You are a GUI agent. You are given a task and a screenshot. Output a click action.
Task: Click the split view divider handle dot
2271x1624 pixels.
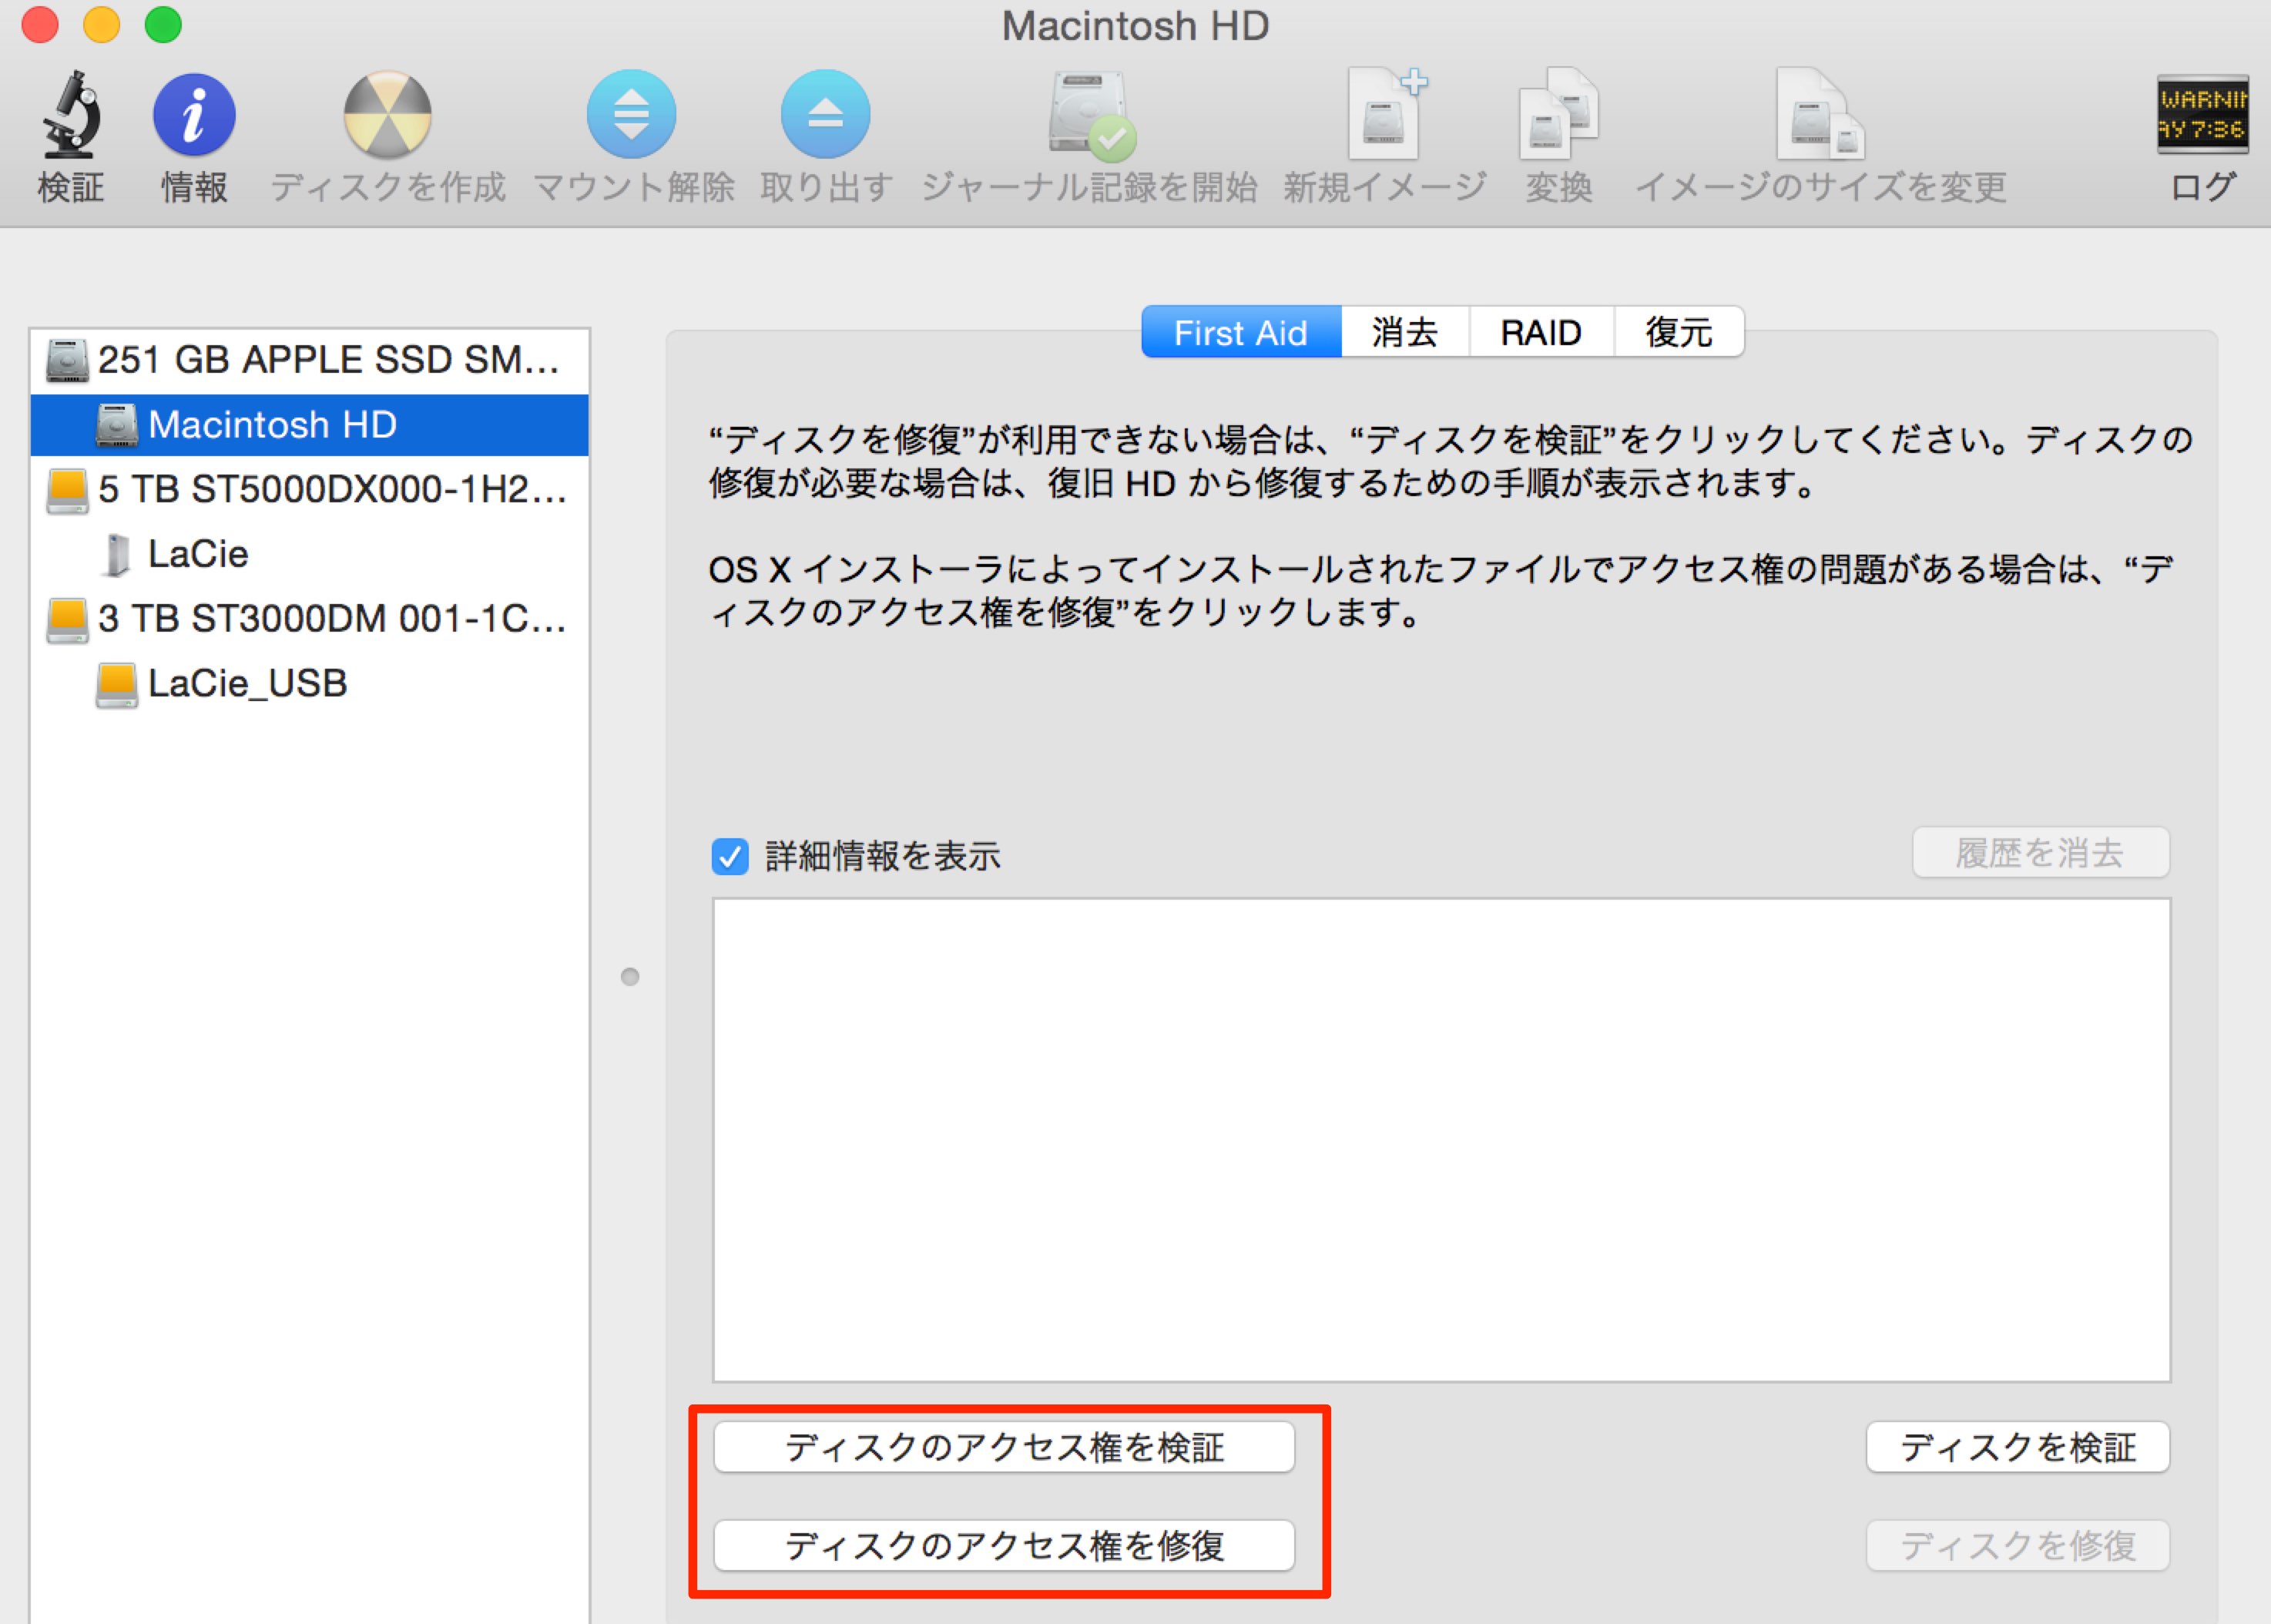pos(630,977)
